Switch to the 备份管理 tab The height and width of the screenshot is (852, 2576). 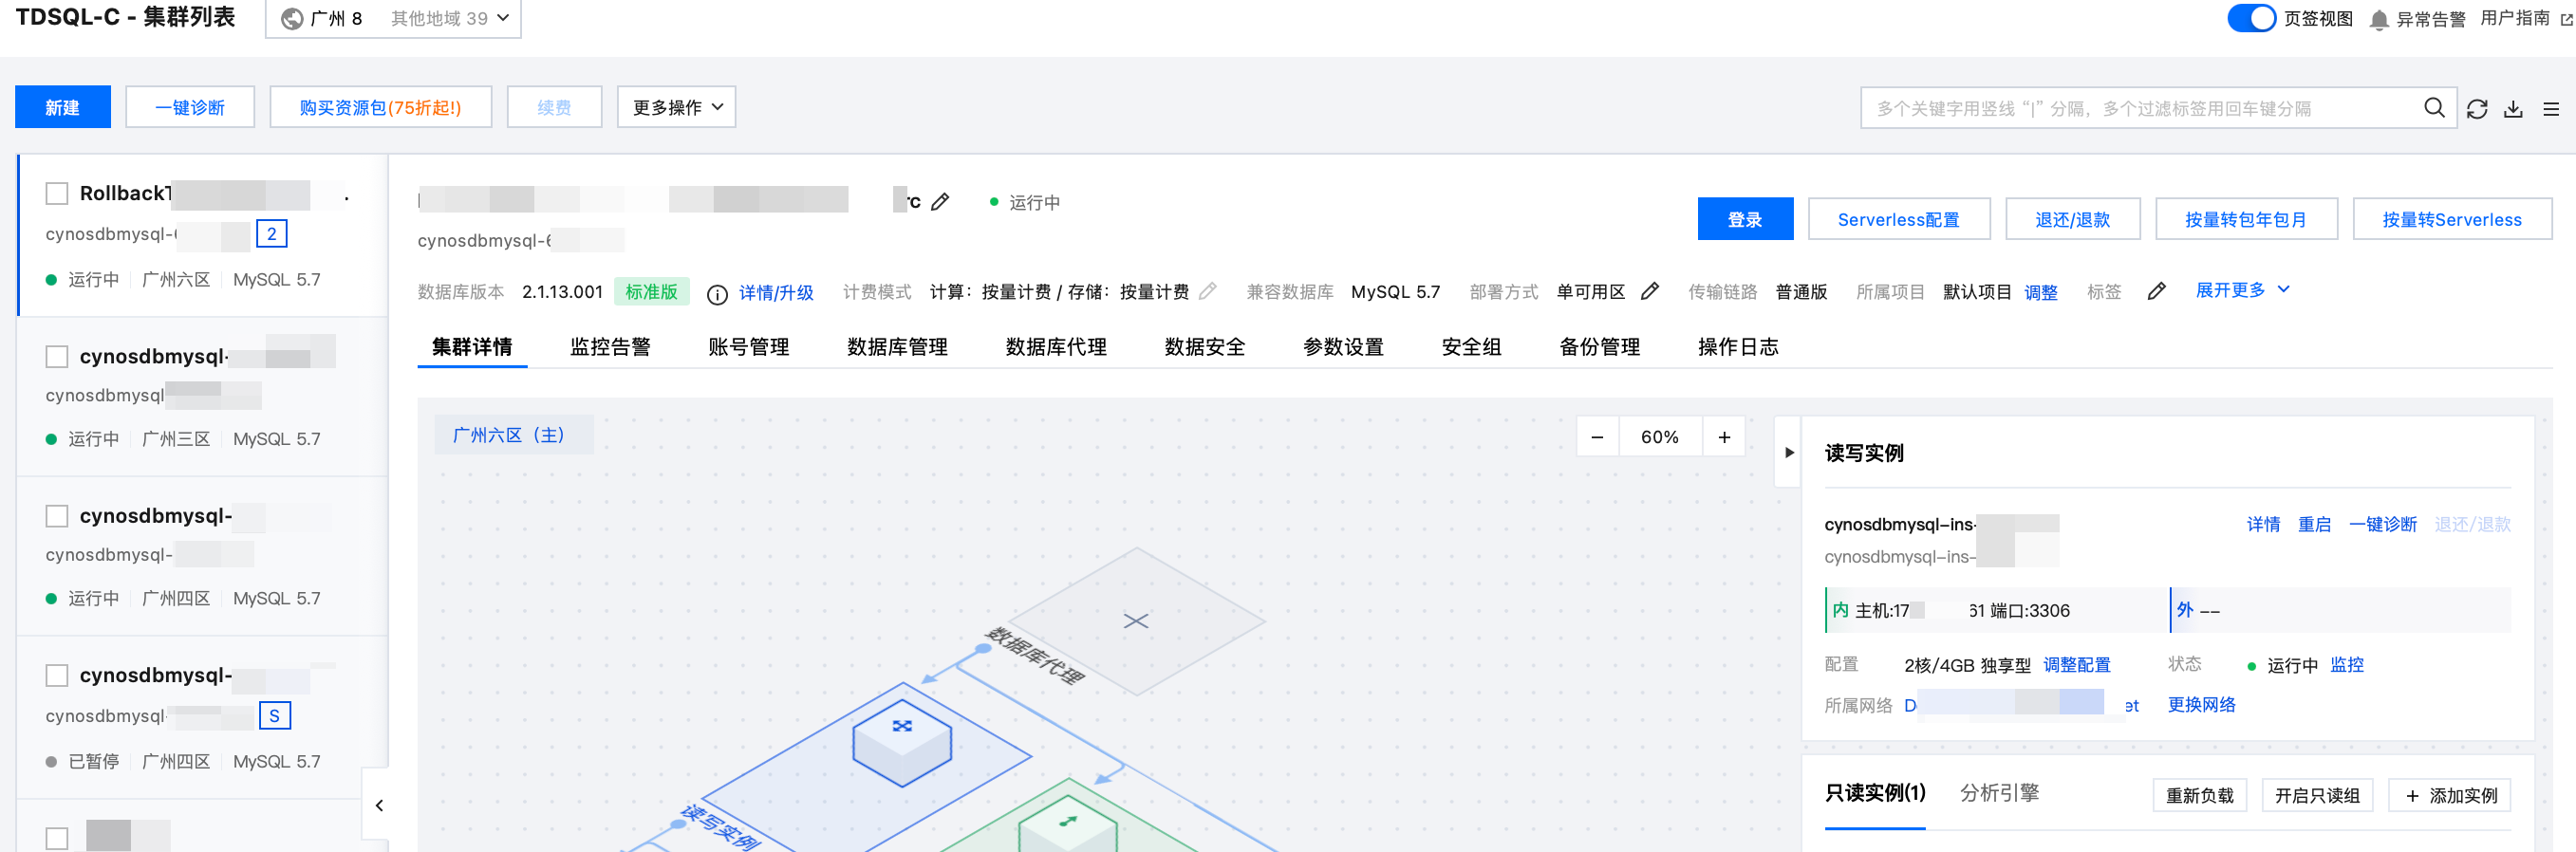1599,347
